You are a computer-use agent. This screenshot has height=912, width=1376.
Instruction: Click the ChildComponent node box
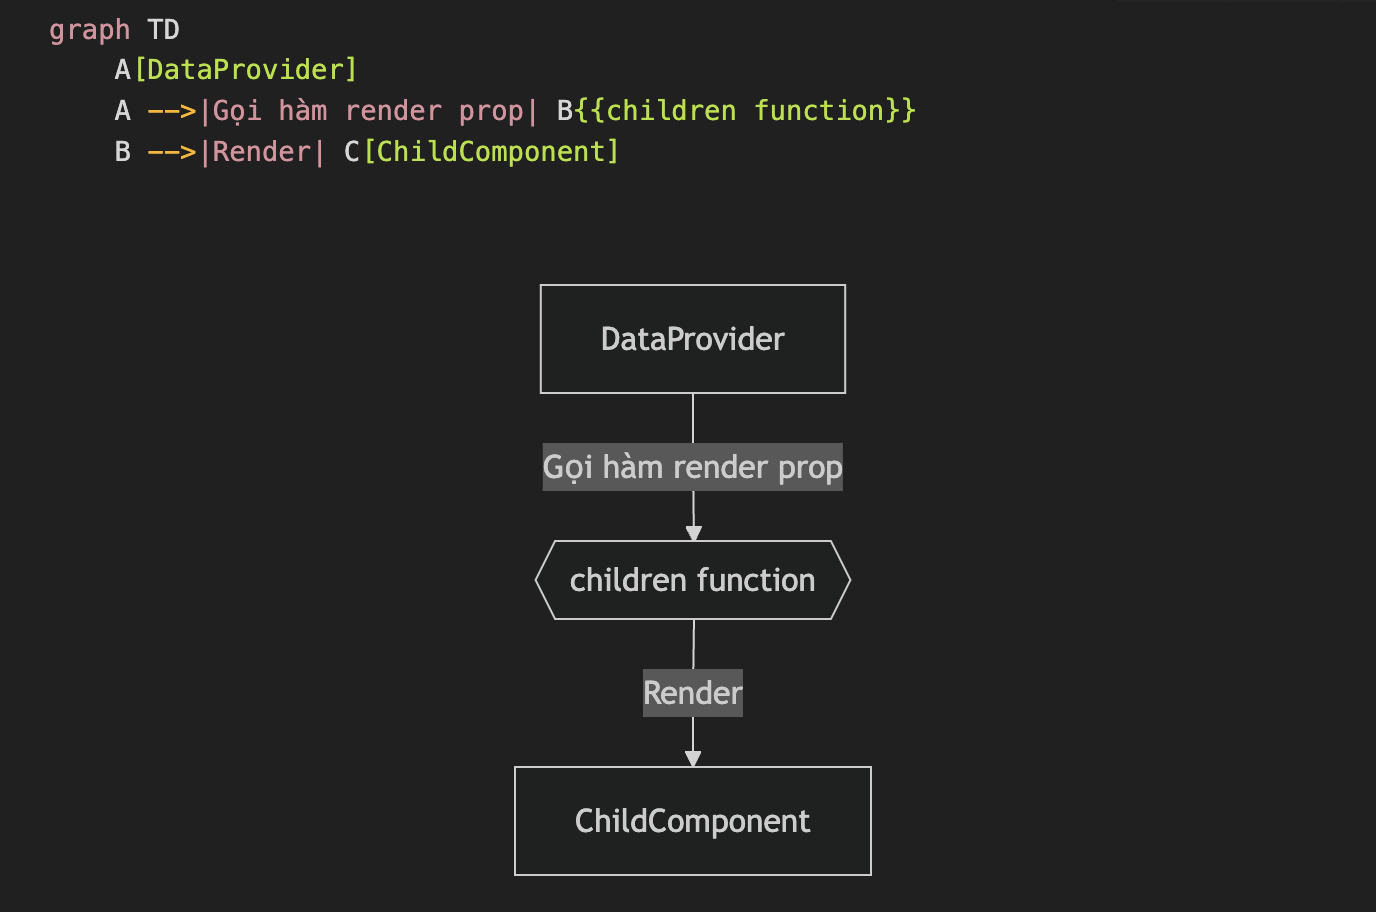[693, 821]
